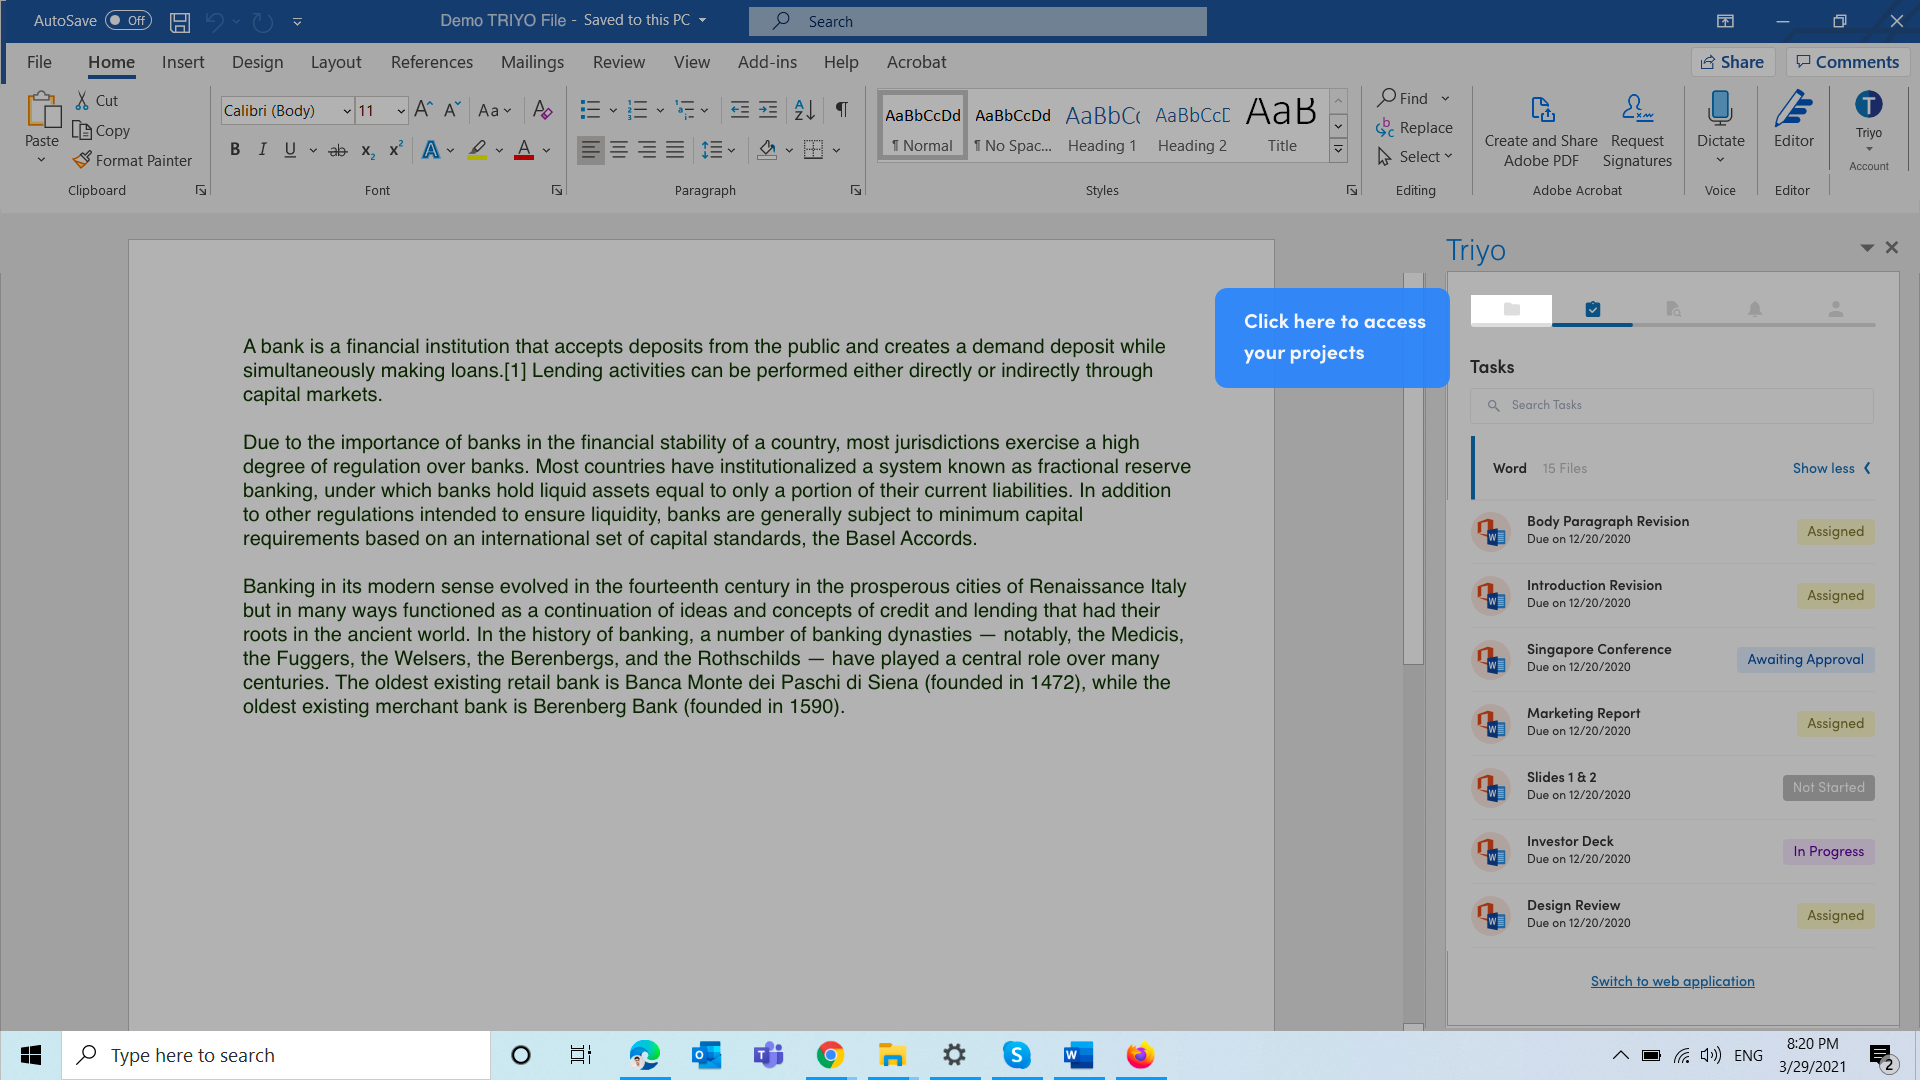Switch to the Insert tab

point(183,62)
